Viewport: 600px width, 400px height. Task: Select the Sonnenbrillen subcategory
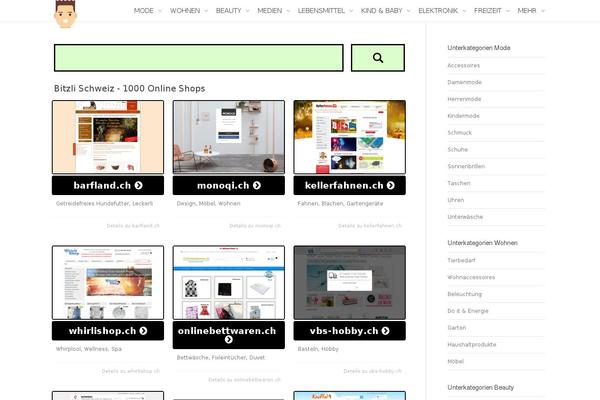(x=466, y=167)
